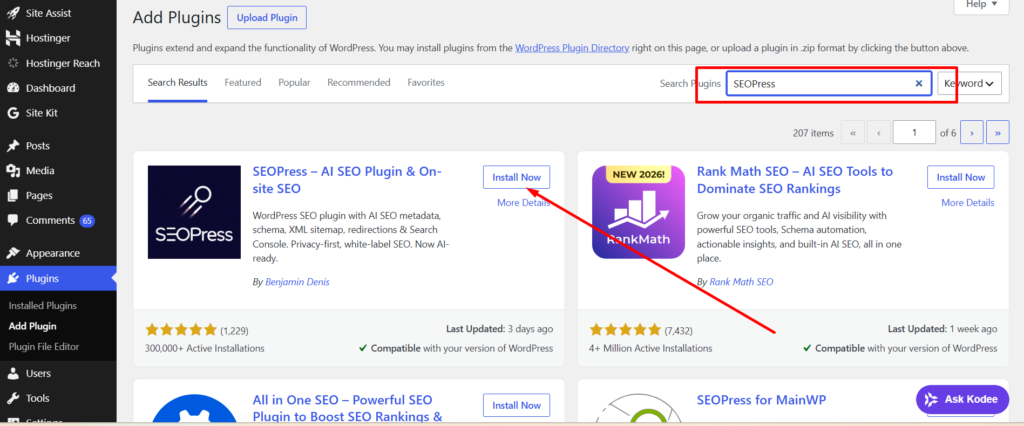Click SEOPress star rating

[182, 330]
